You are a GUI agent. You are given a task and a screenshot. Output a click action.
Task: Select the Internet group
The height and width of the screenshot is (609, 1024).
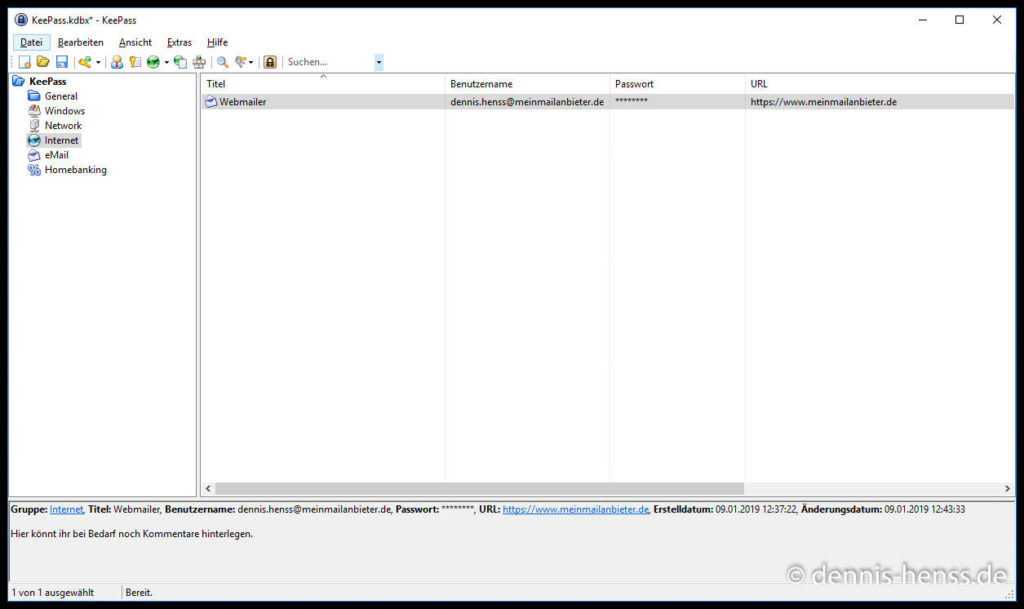61,140
